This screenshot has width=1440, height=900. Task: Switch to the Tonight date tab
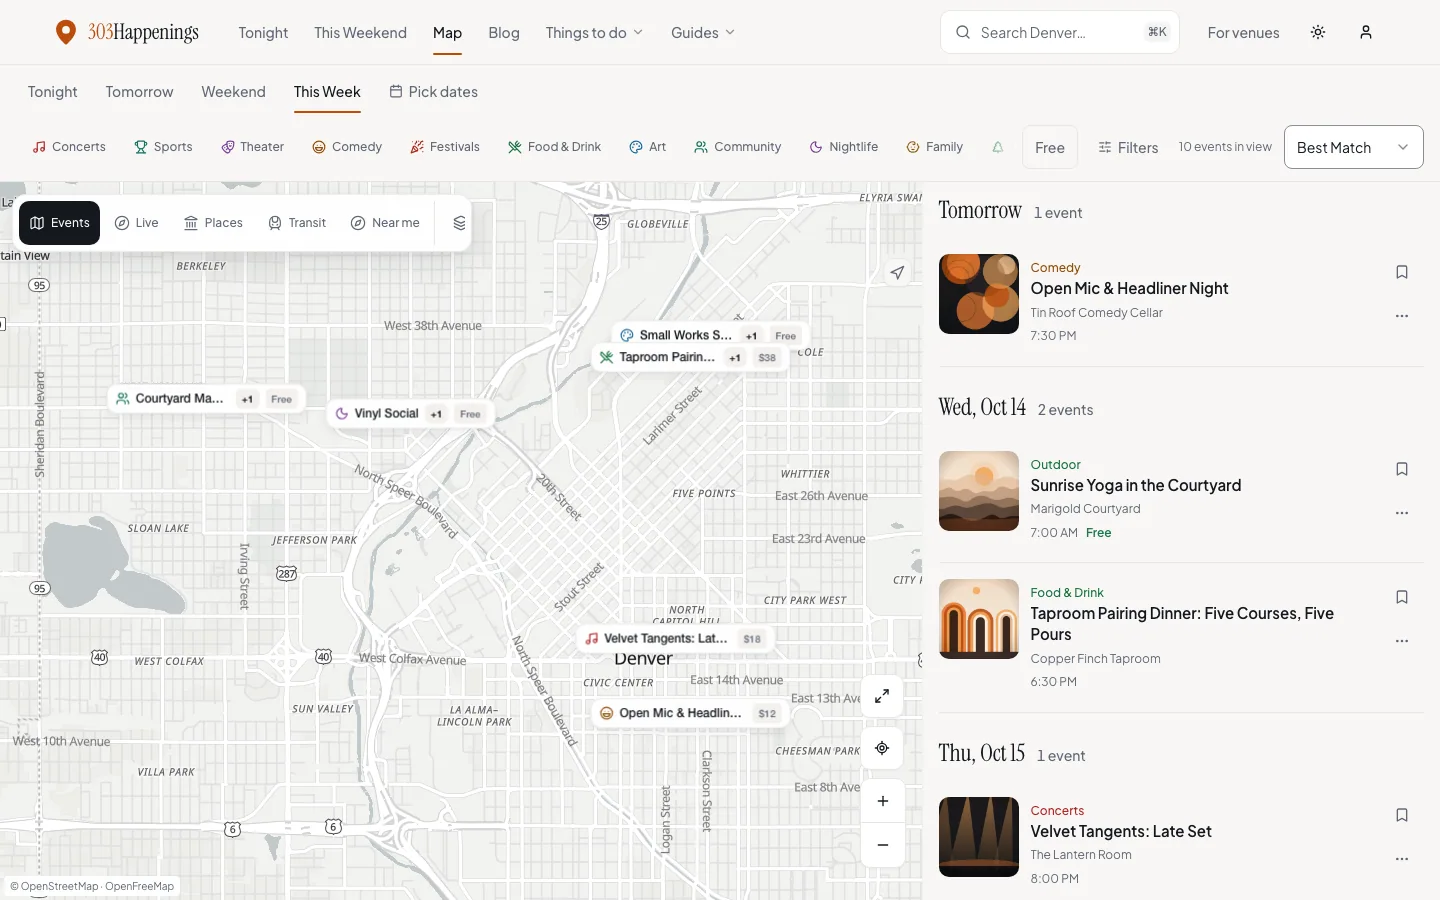52,92
